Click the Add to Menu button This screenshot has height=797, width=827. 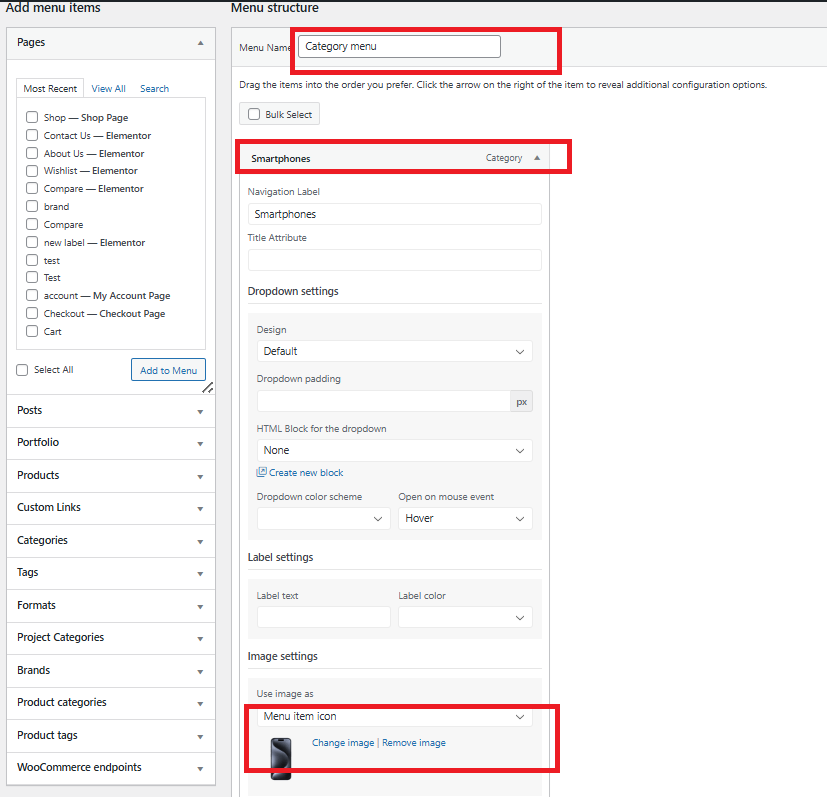pyautogui.click(x=168, y=370)
